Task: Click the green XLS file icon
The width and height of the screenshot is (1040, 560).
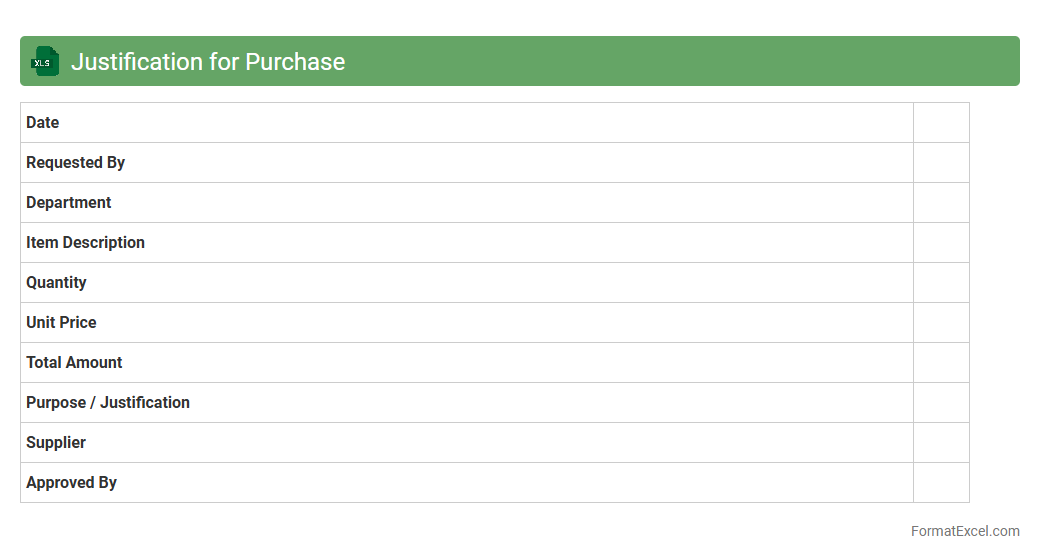Action: click(45, 61)
